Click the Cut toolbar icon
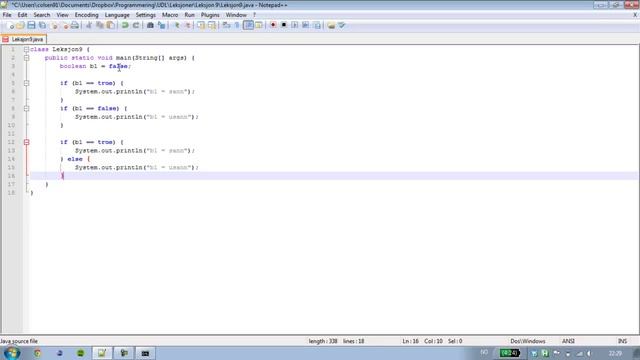This screenshot has height=360, width=640. [89, 25]
